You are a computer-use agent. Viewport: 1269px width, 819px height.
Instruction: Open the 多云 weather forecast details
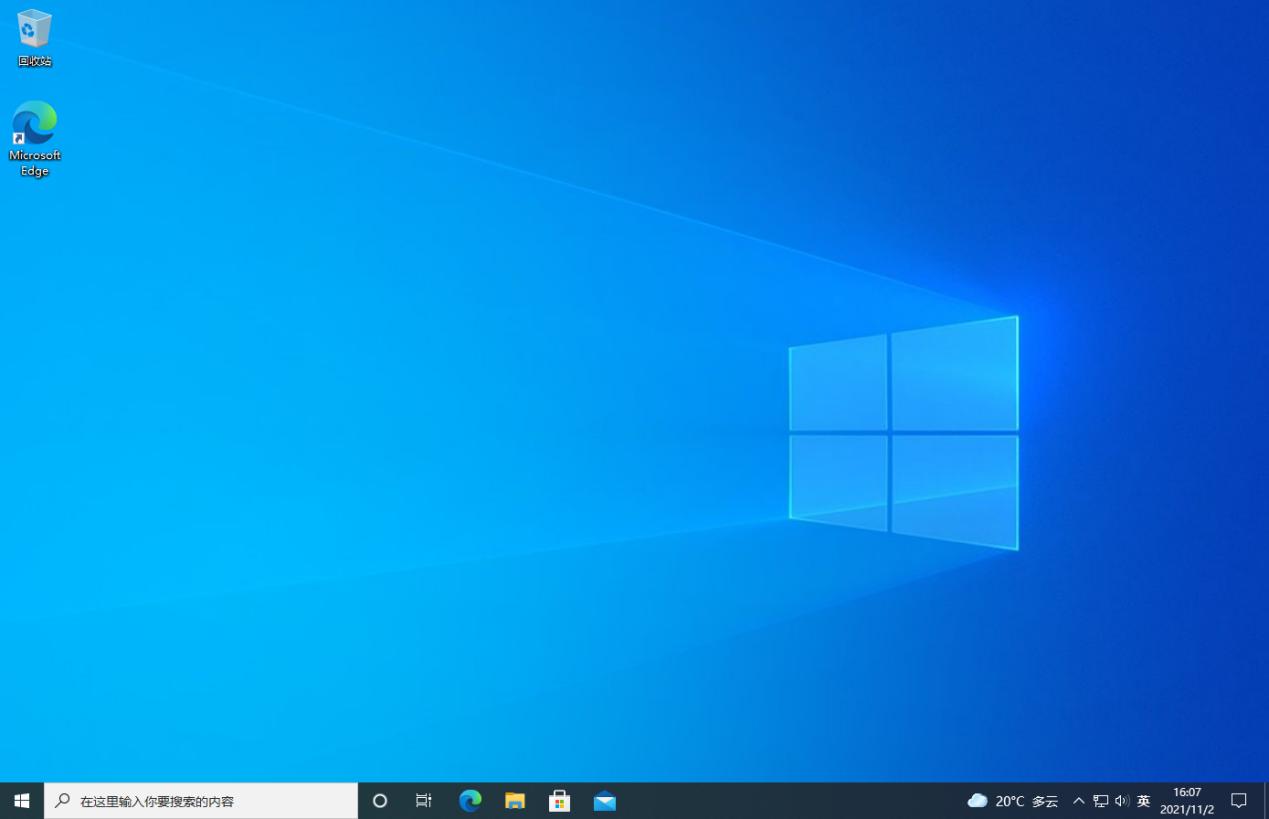tap(1042, 800)
